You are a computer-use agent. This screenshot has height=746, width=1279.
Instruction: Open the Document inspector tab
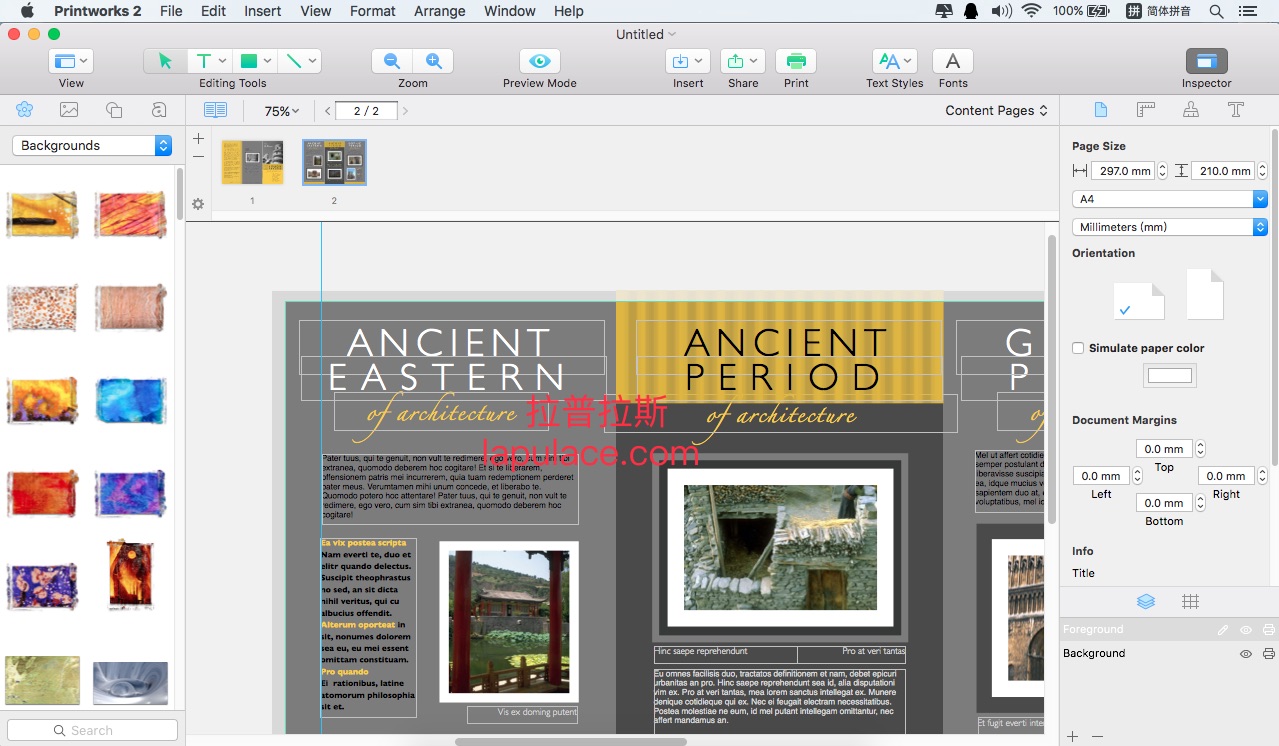[x=1101, y=110]
